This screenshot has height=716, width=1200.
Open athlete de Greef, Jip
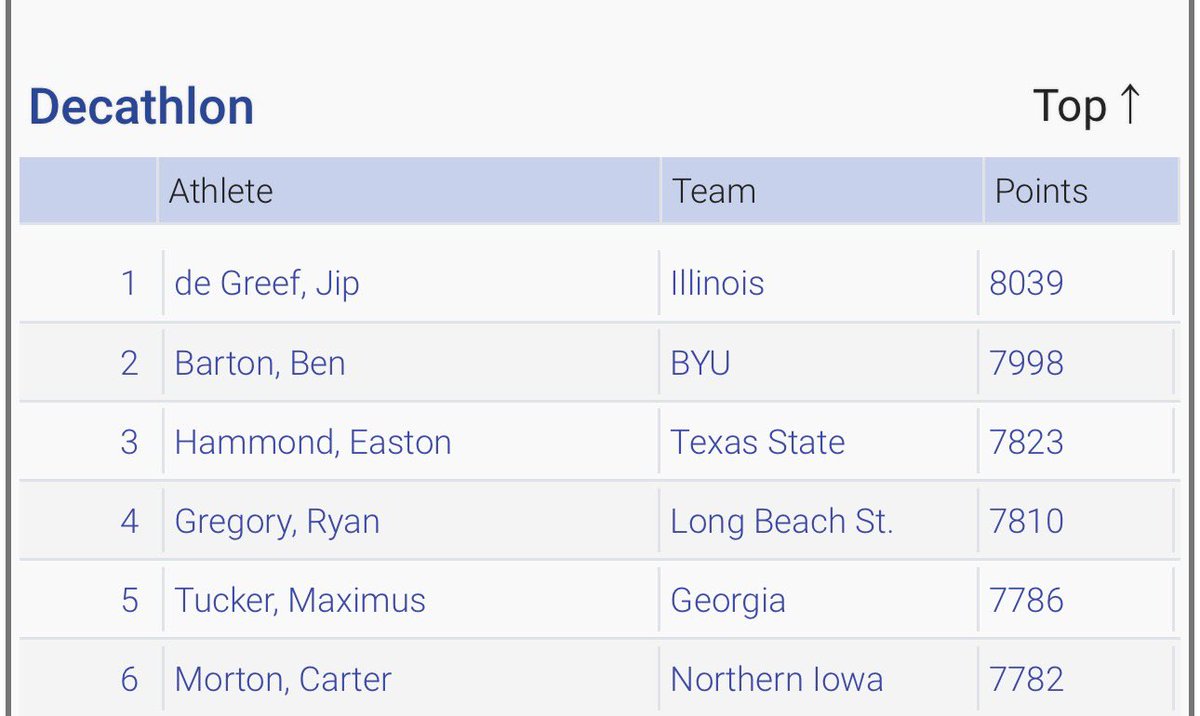[266, 283]
